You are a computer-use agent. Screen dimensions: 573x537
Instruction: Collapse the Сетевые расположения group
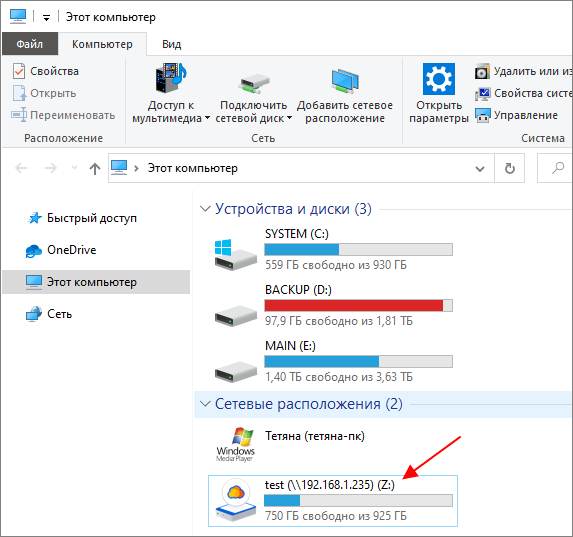(205, 404)
